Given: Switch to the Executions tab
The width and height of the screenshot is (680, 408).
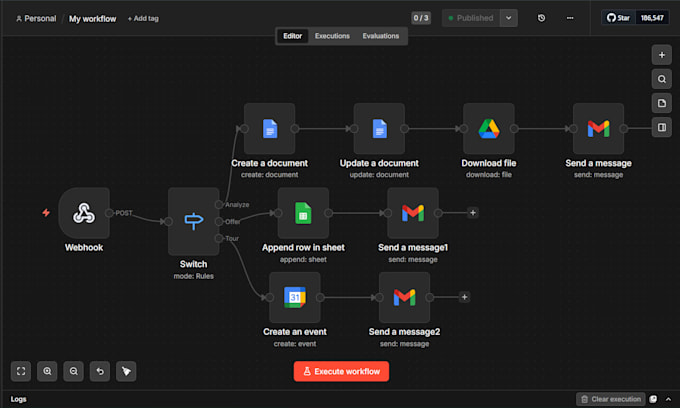Looking at the screenshot, I should (332, 36).
